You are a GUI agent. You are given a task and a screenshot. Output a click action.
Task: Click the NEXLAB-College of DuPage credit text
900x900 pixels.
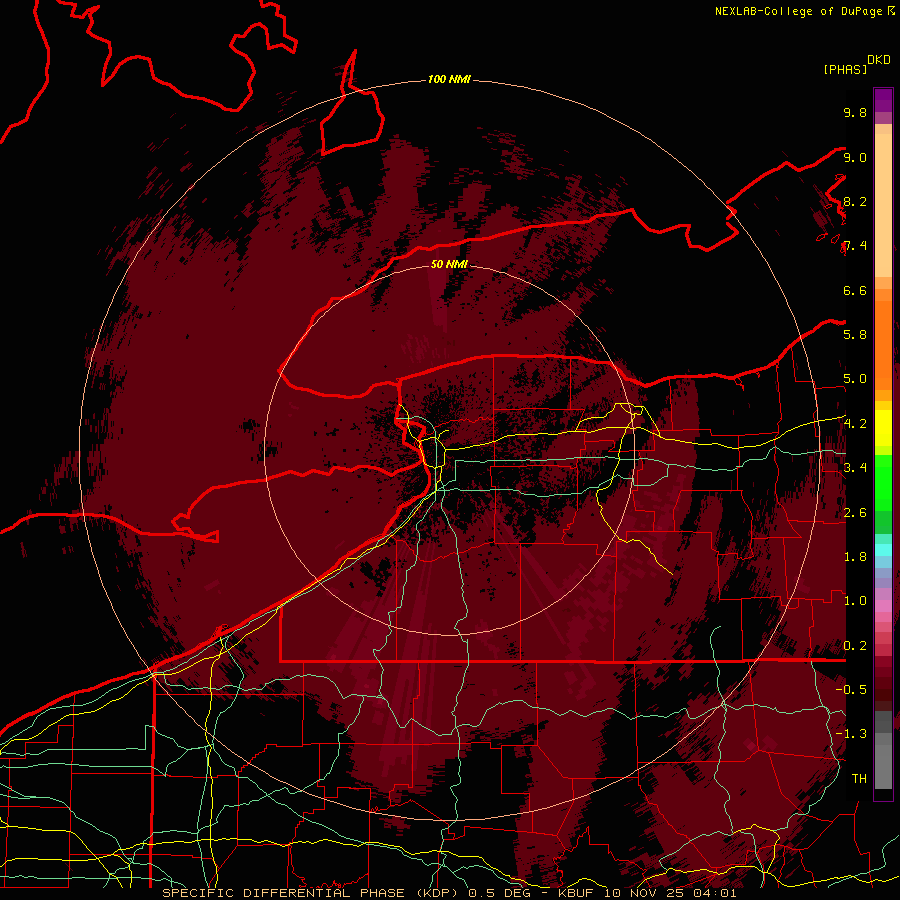[x=798, y=11]
